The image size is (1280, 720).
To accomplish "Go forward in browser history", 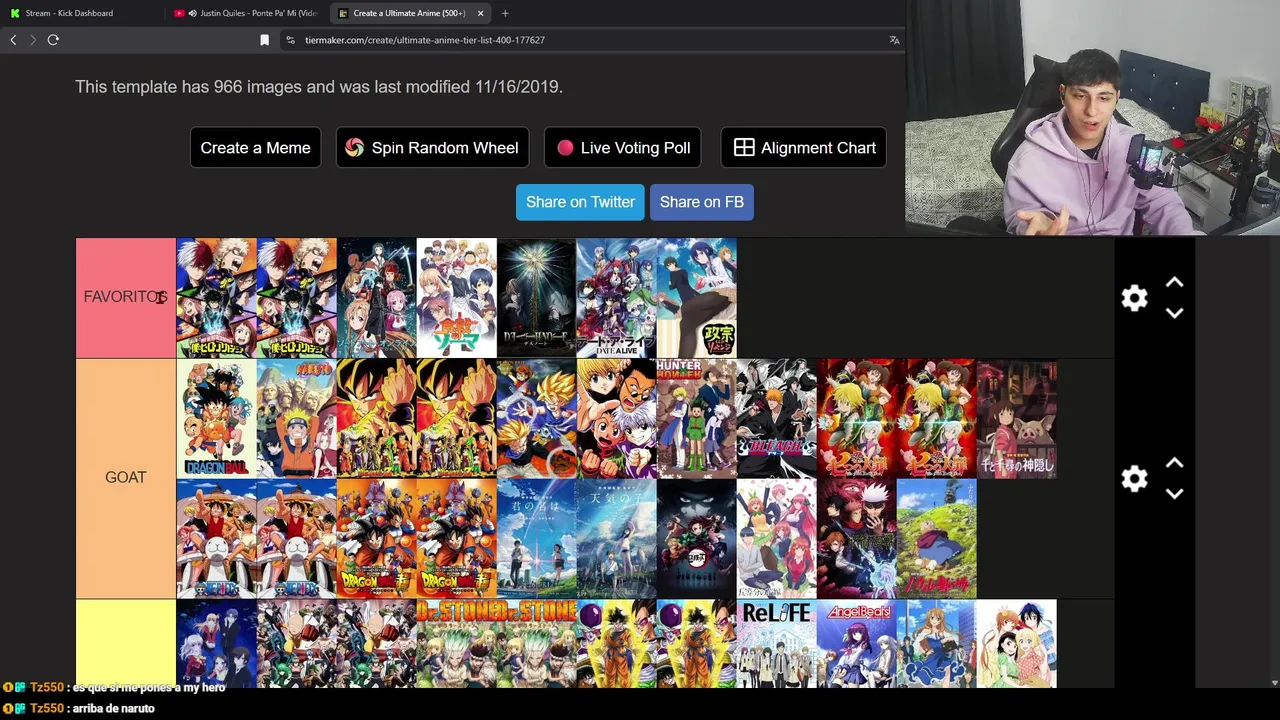I will (x=33, y=40).
